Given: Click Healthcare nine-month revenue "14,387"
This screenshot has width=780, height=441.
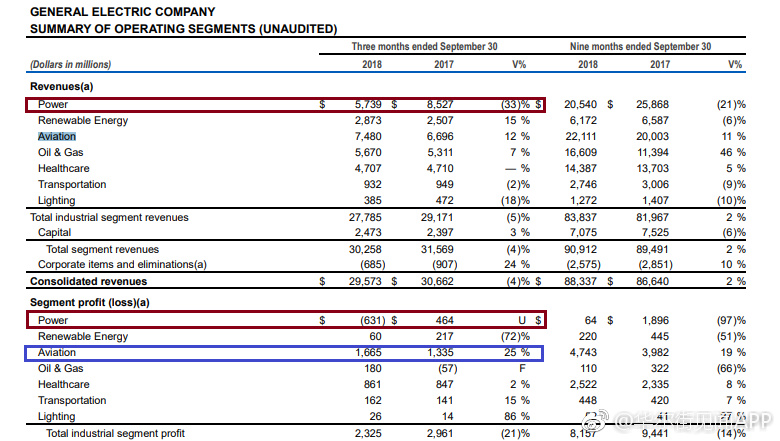Looking at the screenshot, I should (581, 168).
